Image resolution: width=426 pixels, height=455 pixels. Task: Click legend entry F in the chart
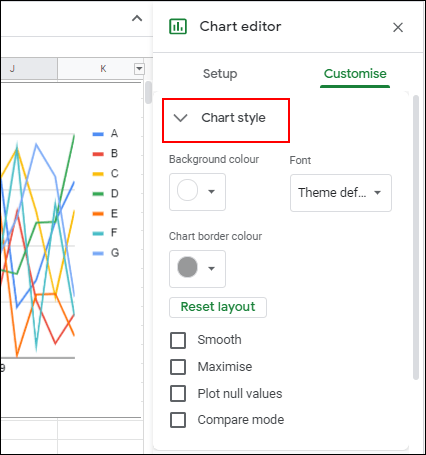106,233
